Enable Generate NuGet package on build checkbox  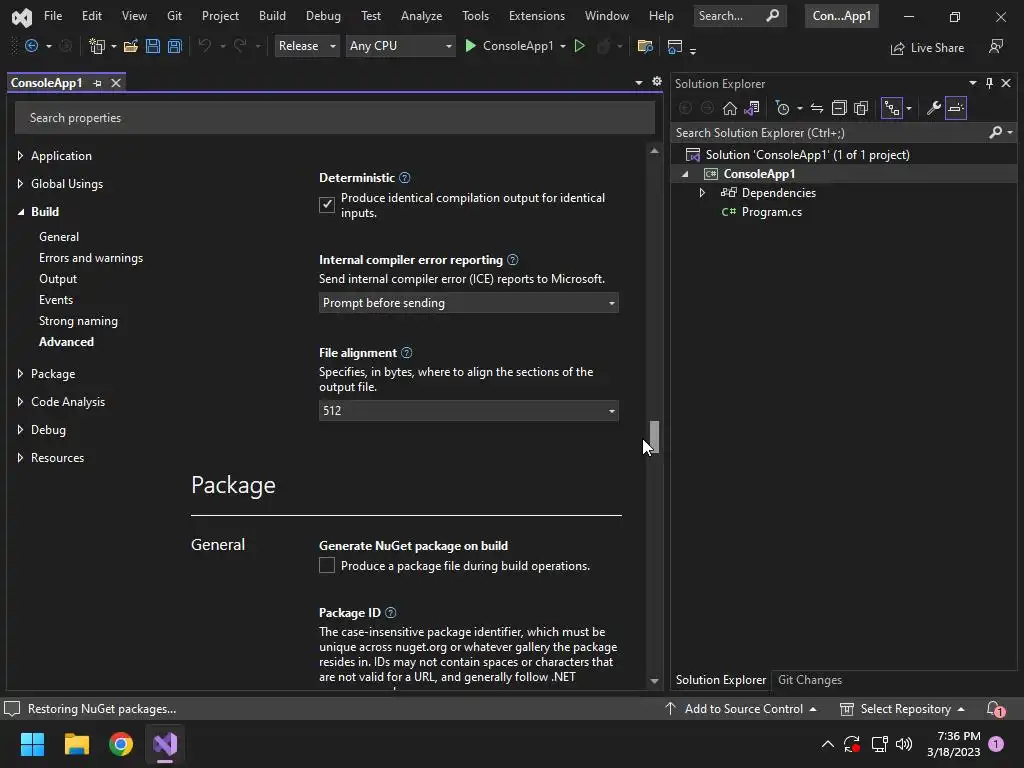(327, 566)
